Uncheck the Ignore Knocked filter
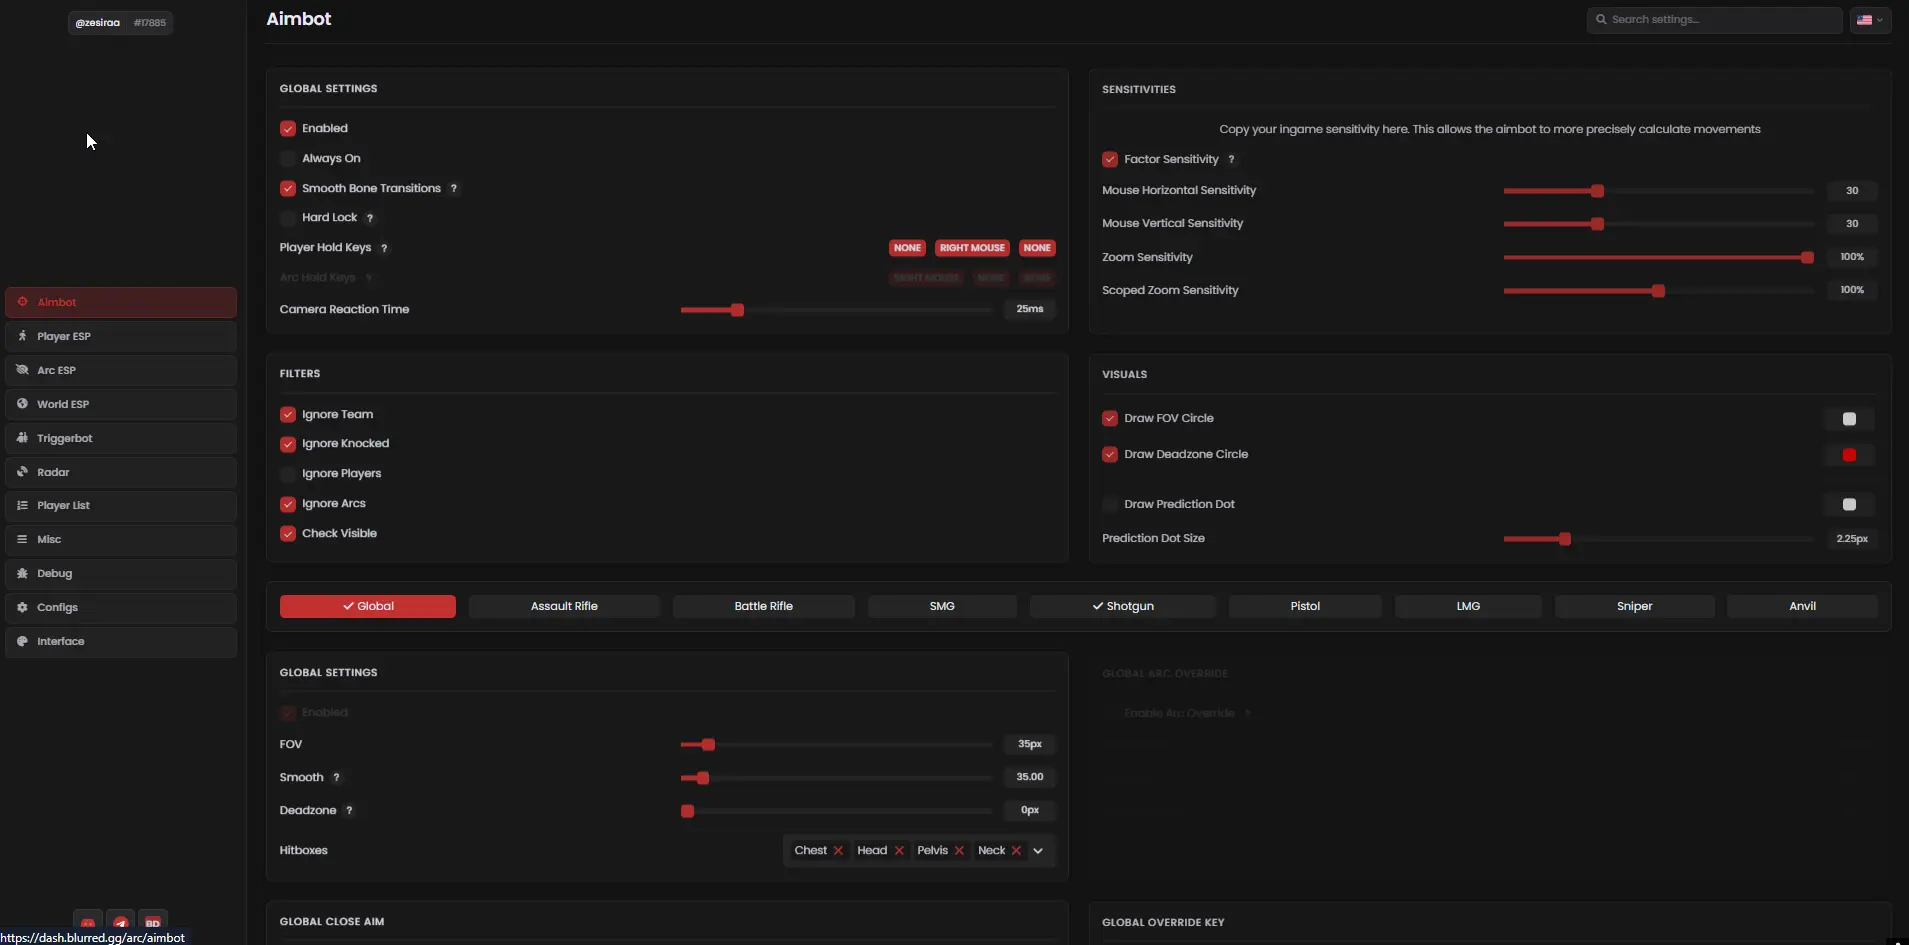1909x945 pixels. point(288,444)
